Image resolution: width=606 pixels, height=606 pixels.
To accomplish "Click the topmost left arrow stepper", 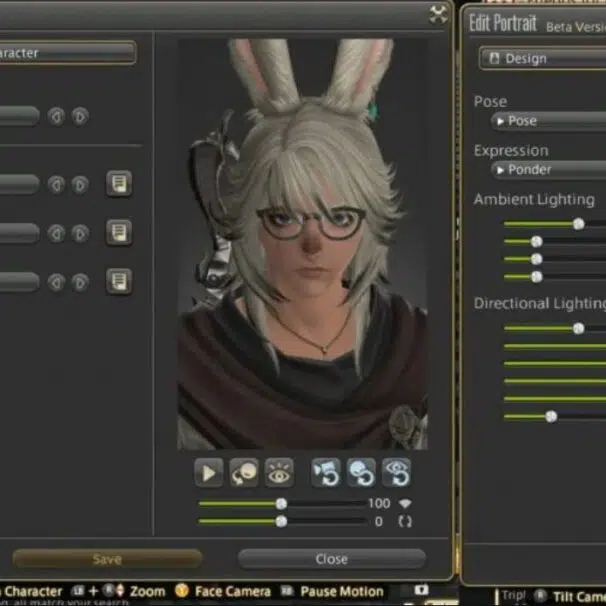I will pyautogui.click(x=57, y=116).
